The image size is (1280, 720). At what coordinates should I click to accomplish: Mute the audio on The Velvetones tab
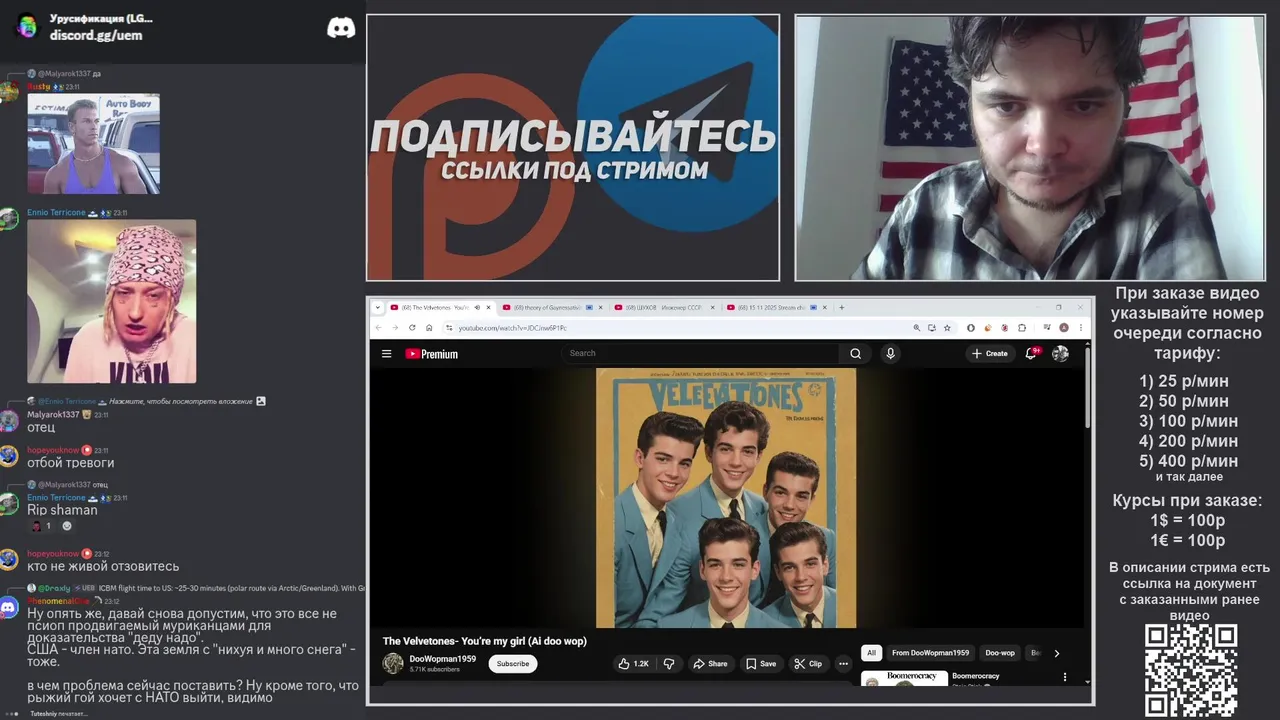tap(476, 307)
